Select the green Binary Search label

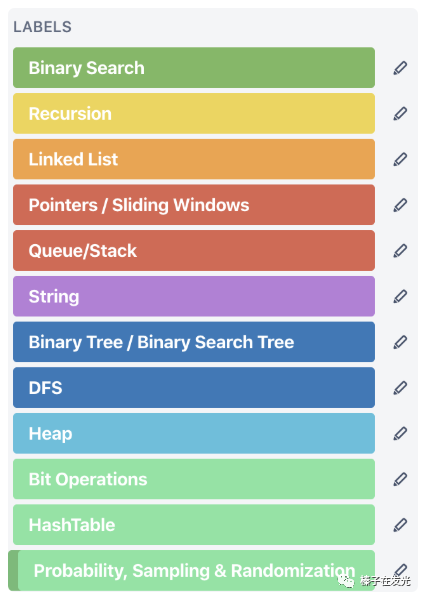[194, 68]
